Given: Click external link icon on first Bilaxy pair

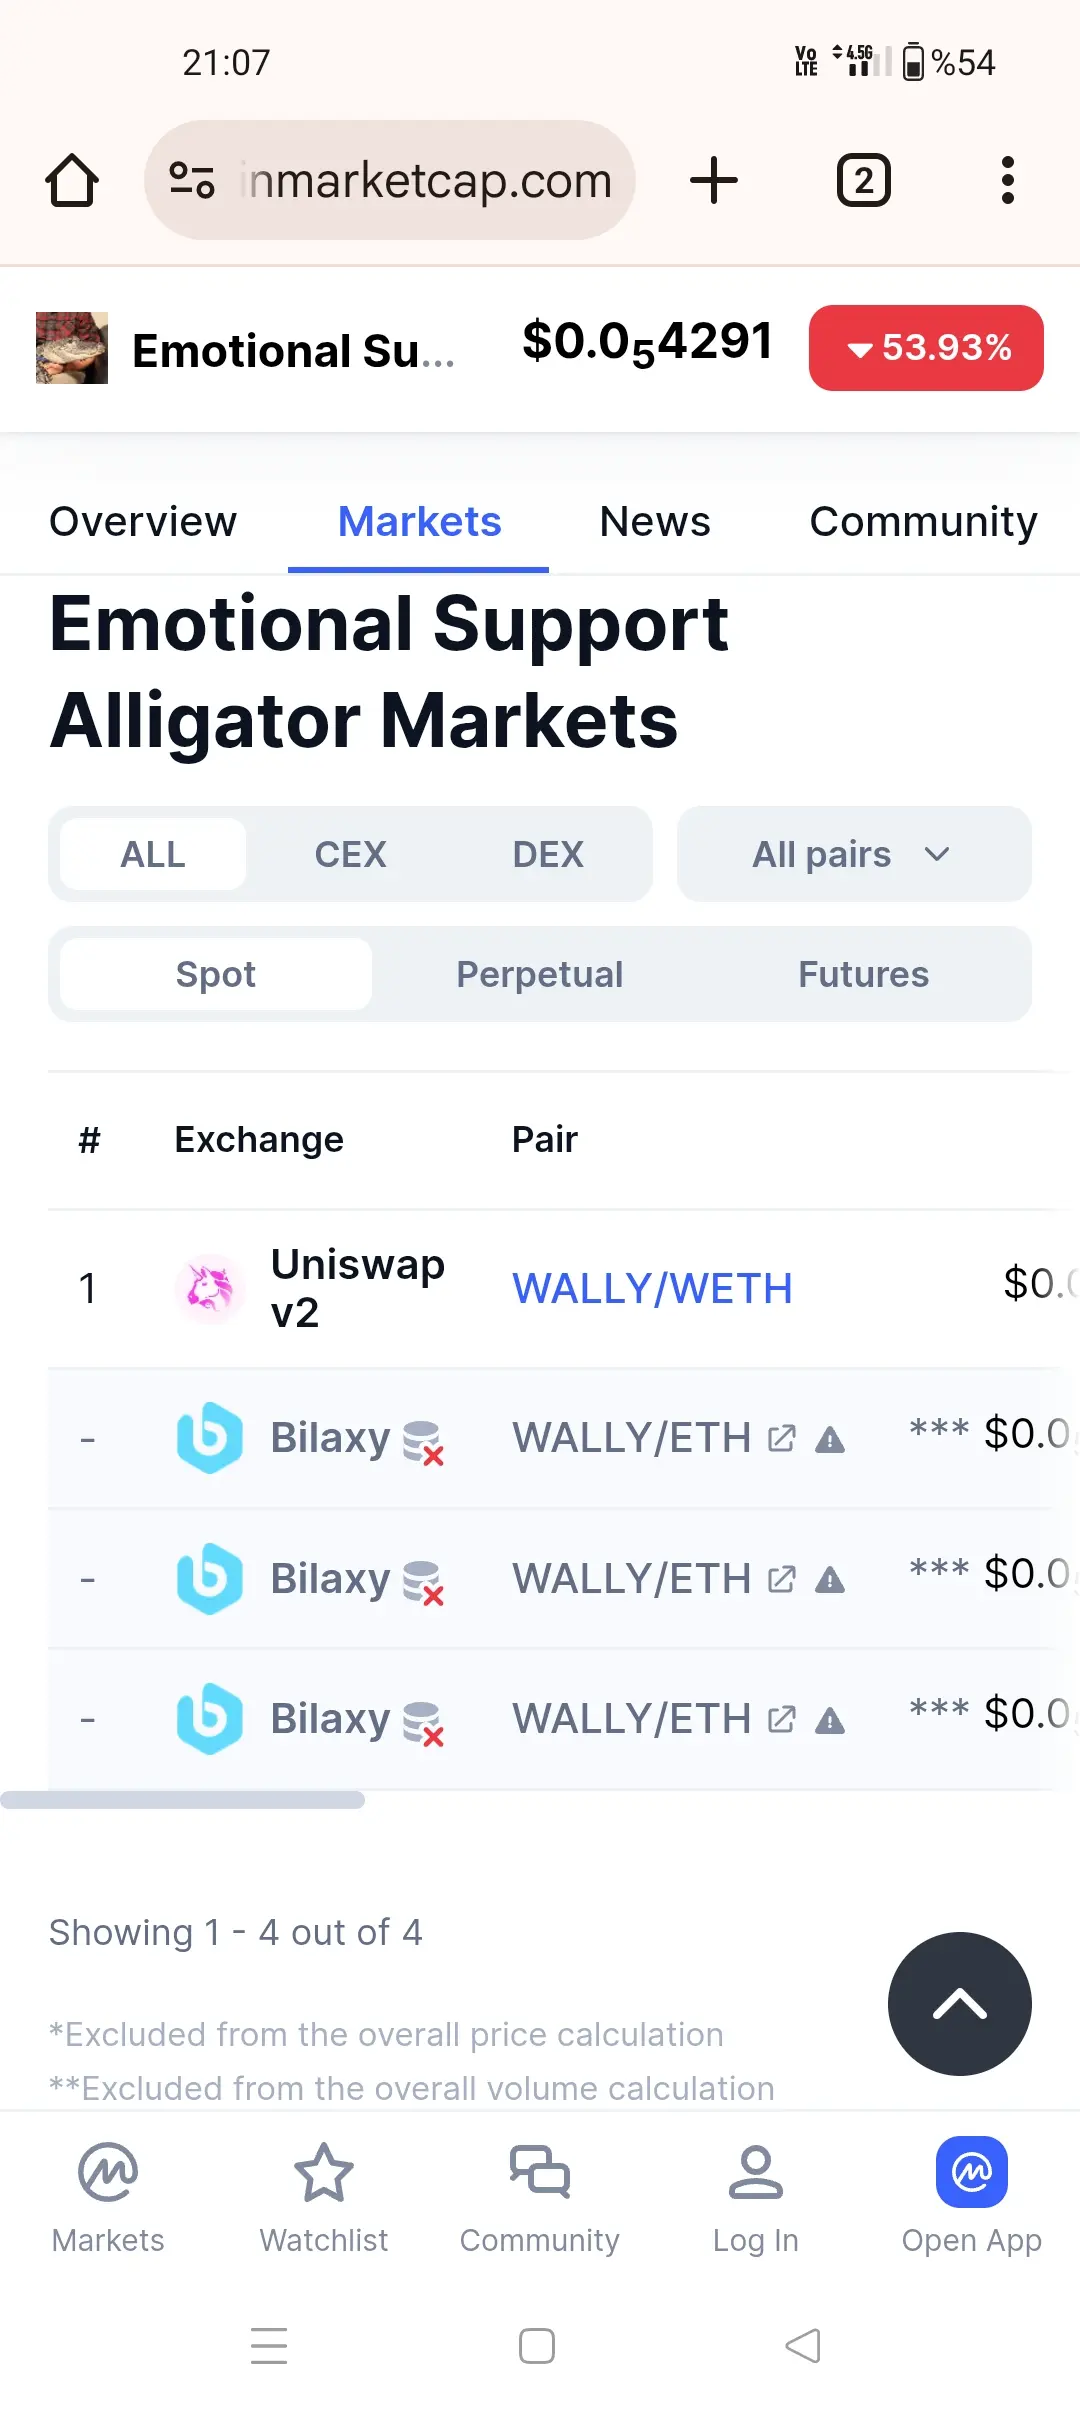Looking at the screenshot, I should 782,1439.
